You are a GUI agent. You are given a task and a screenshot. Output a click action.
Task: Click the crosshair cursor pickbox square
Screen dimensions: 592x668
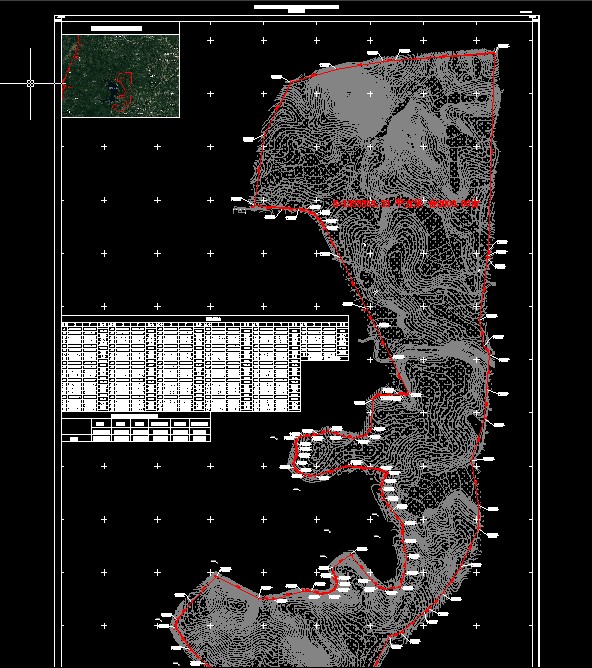(30, 84)
